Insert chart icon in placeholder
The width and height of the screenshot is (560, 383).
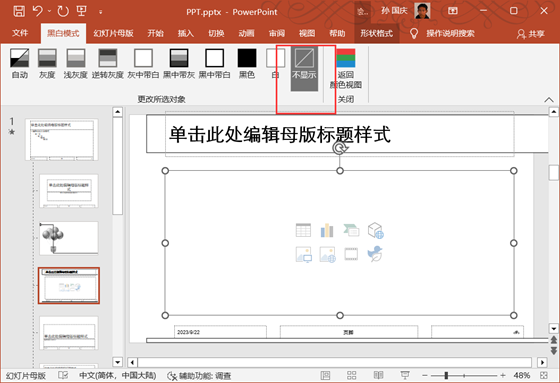point(327,230)
